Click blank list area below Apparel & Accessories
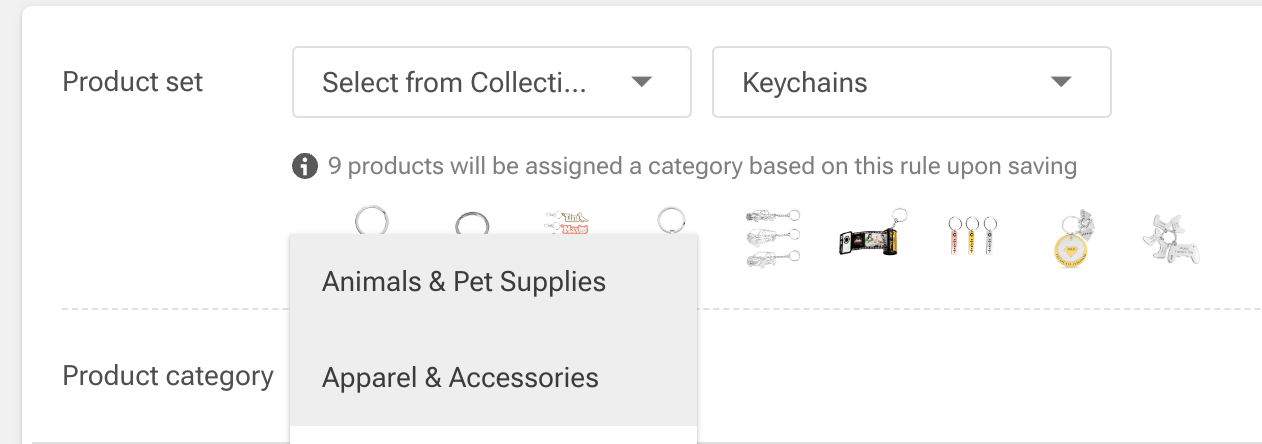The height and width of the screenshot is (444, 1262). click(492, 435)
